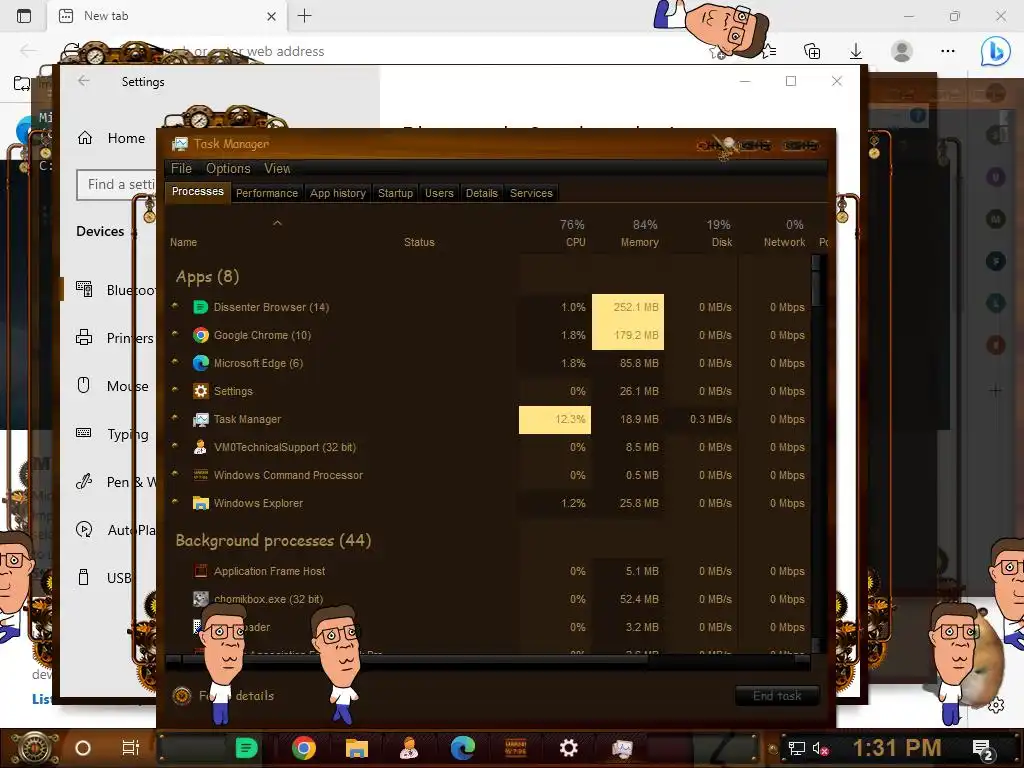Open Dissenter browser from the taskbar

coord(246,748)
